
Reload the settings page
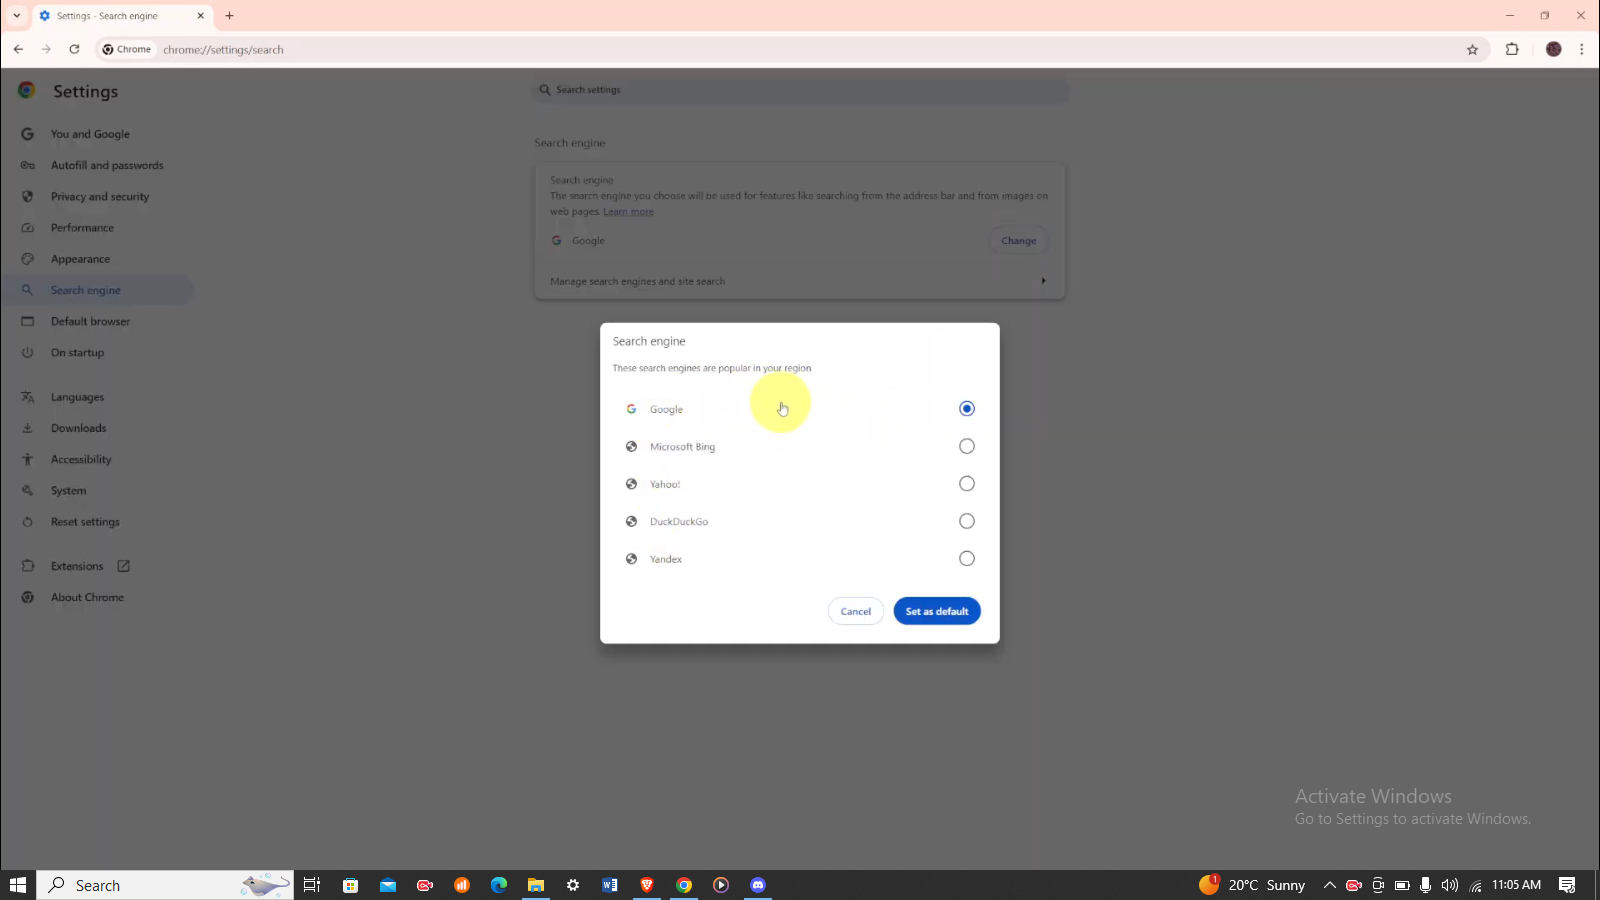coord(74,49)
